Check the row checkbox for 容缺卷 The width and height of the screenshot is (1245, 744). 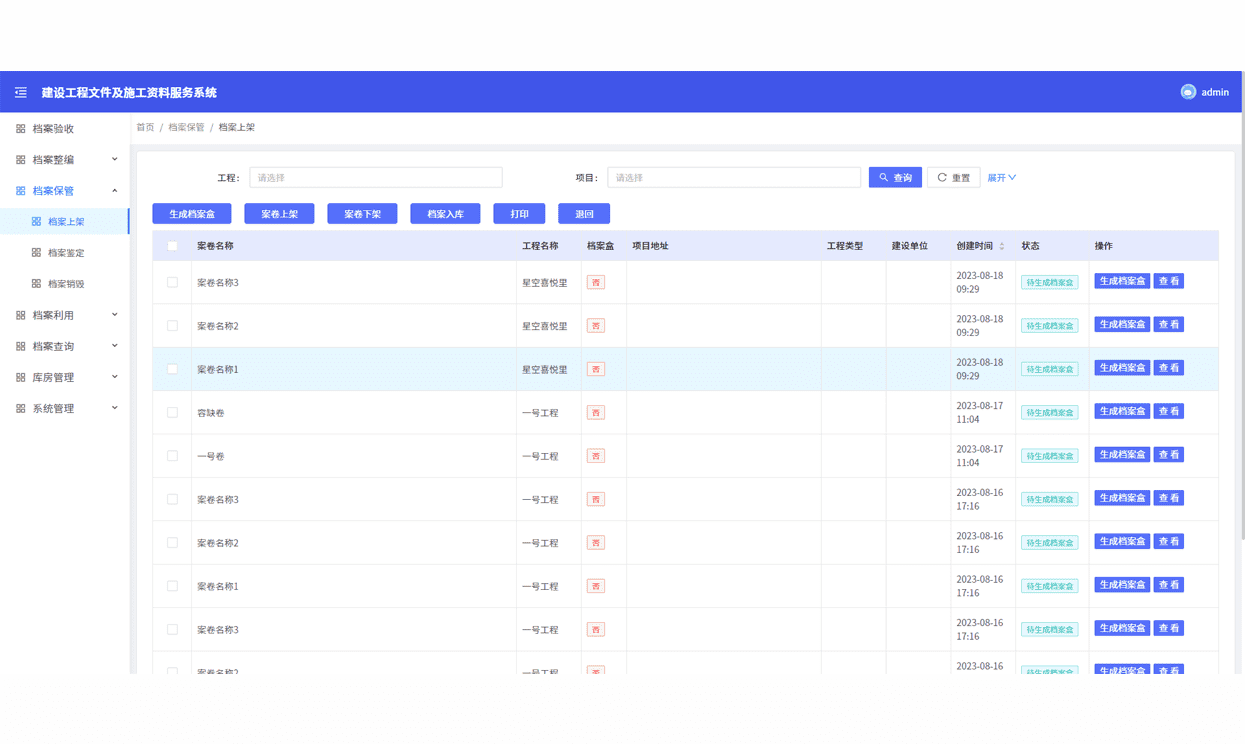[172, 412]
